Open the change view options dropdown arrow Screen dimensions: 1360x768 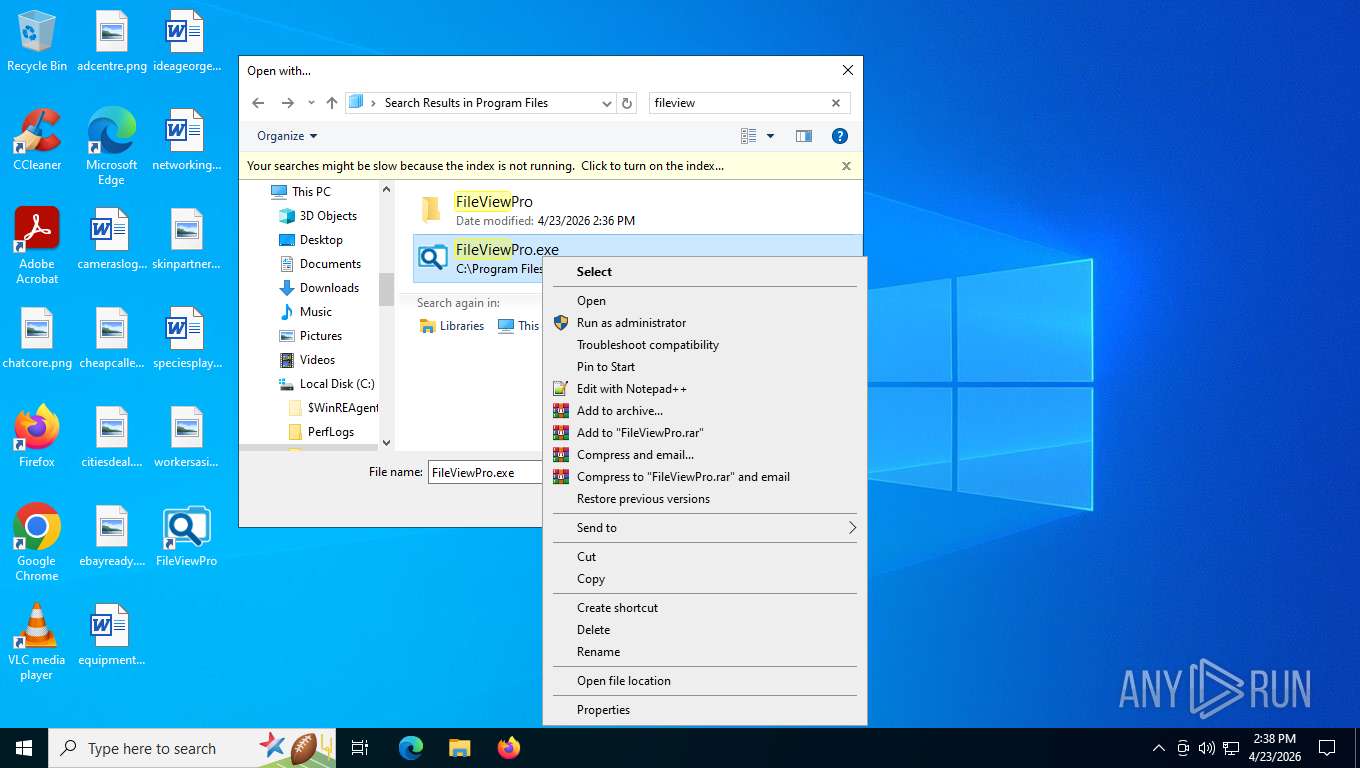click(x=770, y=136)
